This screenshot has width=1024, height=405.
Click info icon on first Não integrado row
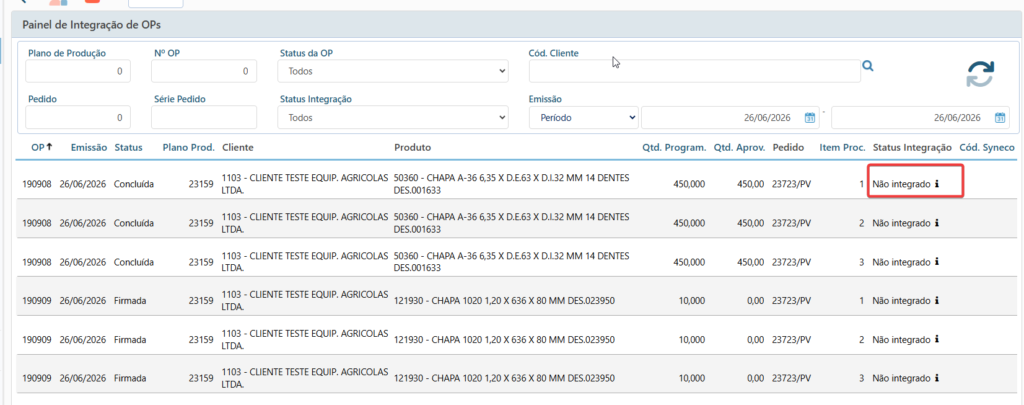click(x=937, y=184)
